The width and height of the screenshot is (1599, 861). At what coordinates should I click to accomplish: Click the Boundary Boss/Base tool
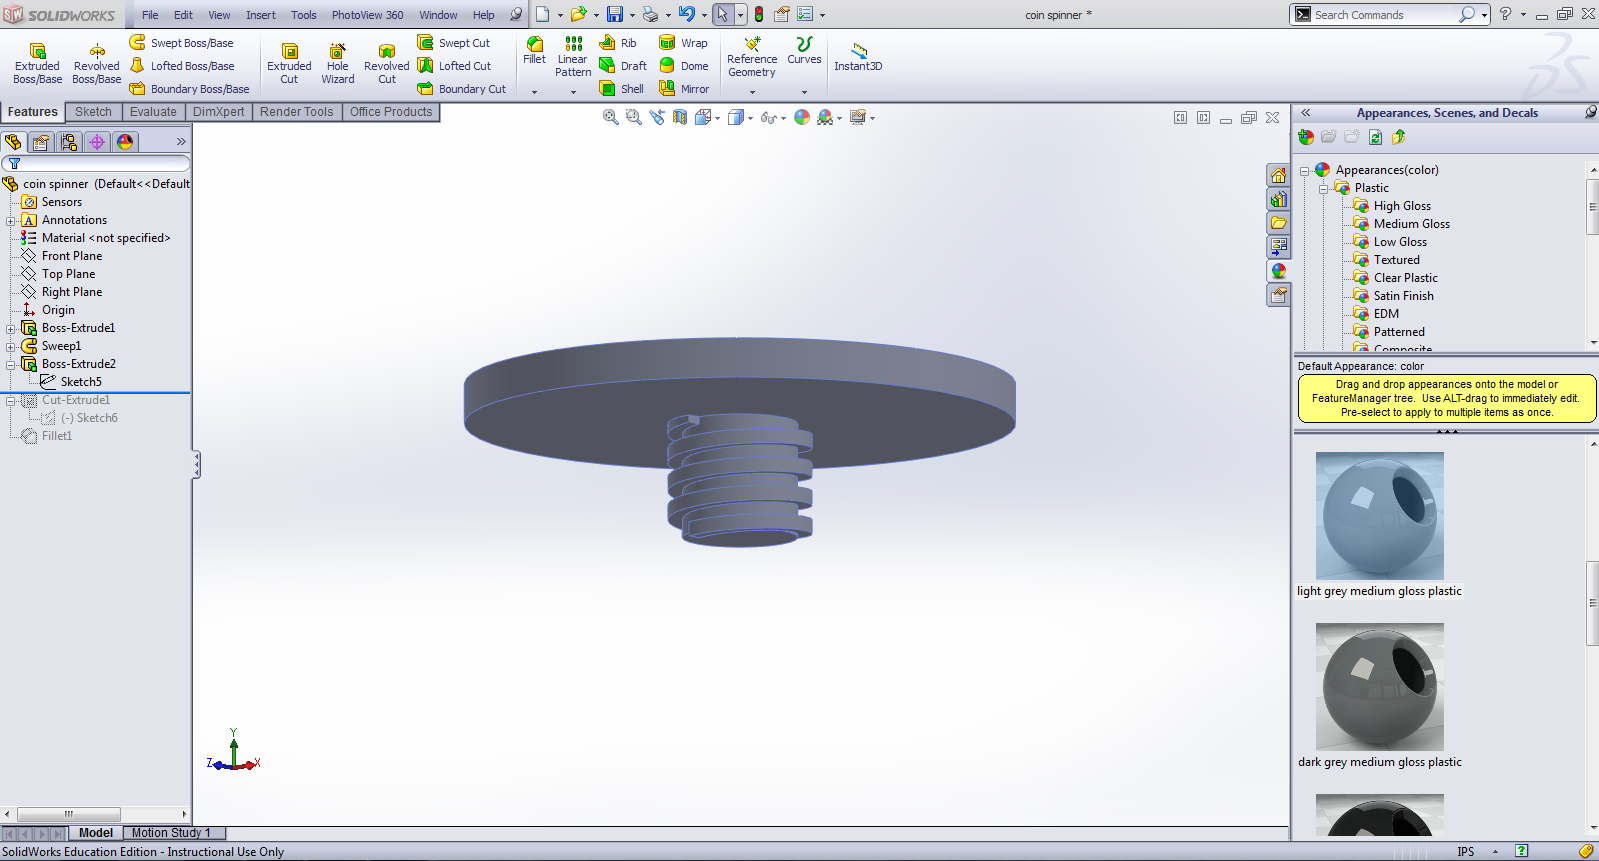pyautogui.click(x=189, y=89)
